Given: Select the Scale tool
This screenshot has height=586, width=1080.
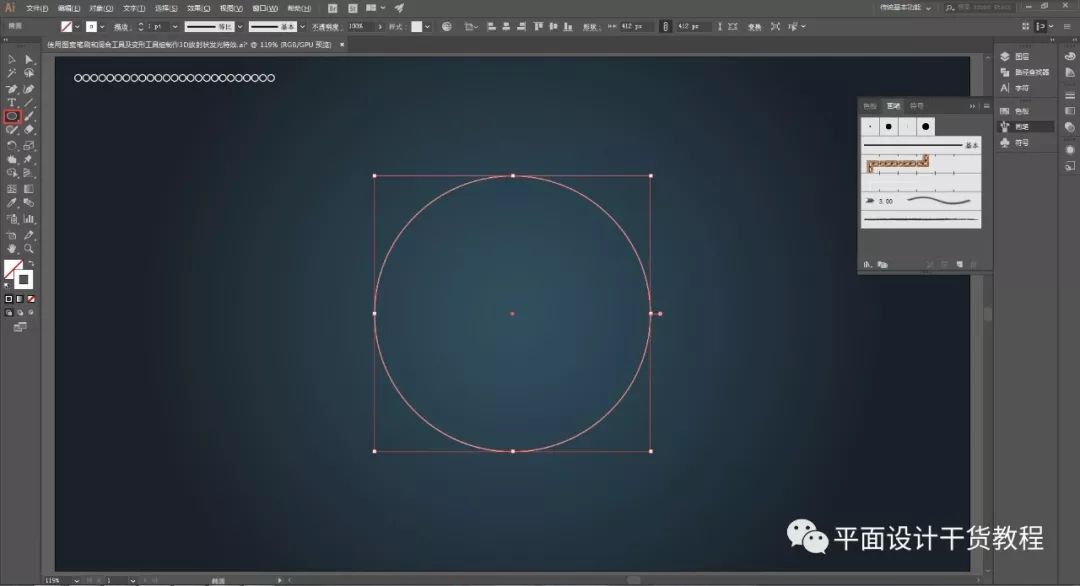Looking at the screenshot, I should pos(29,146).
